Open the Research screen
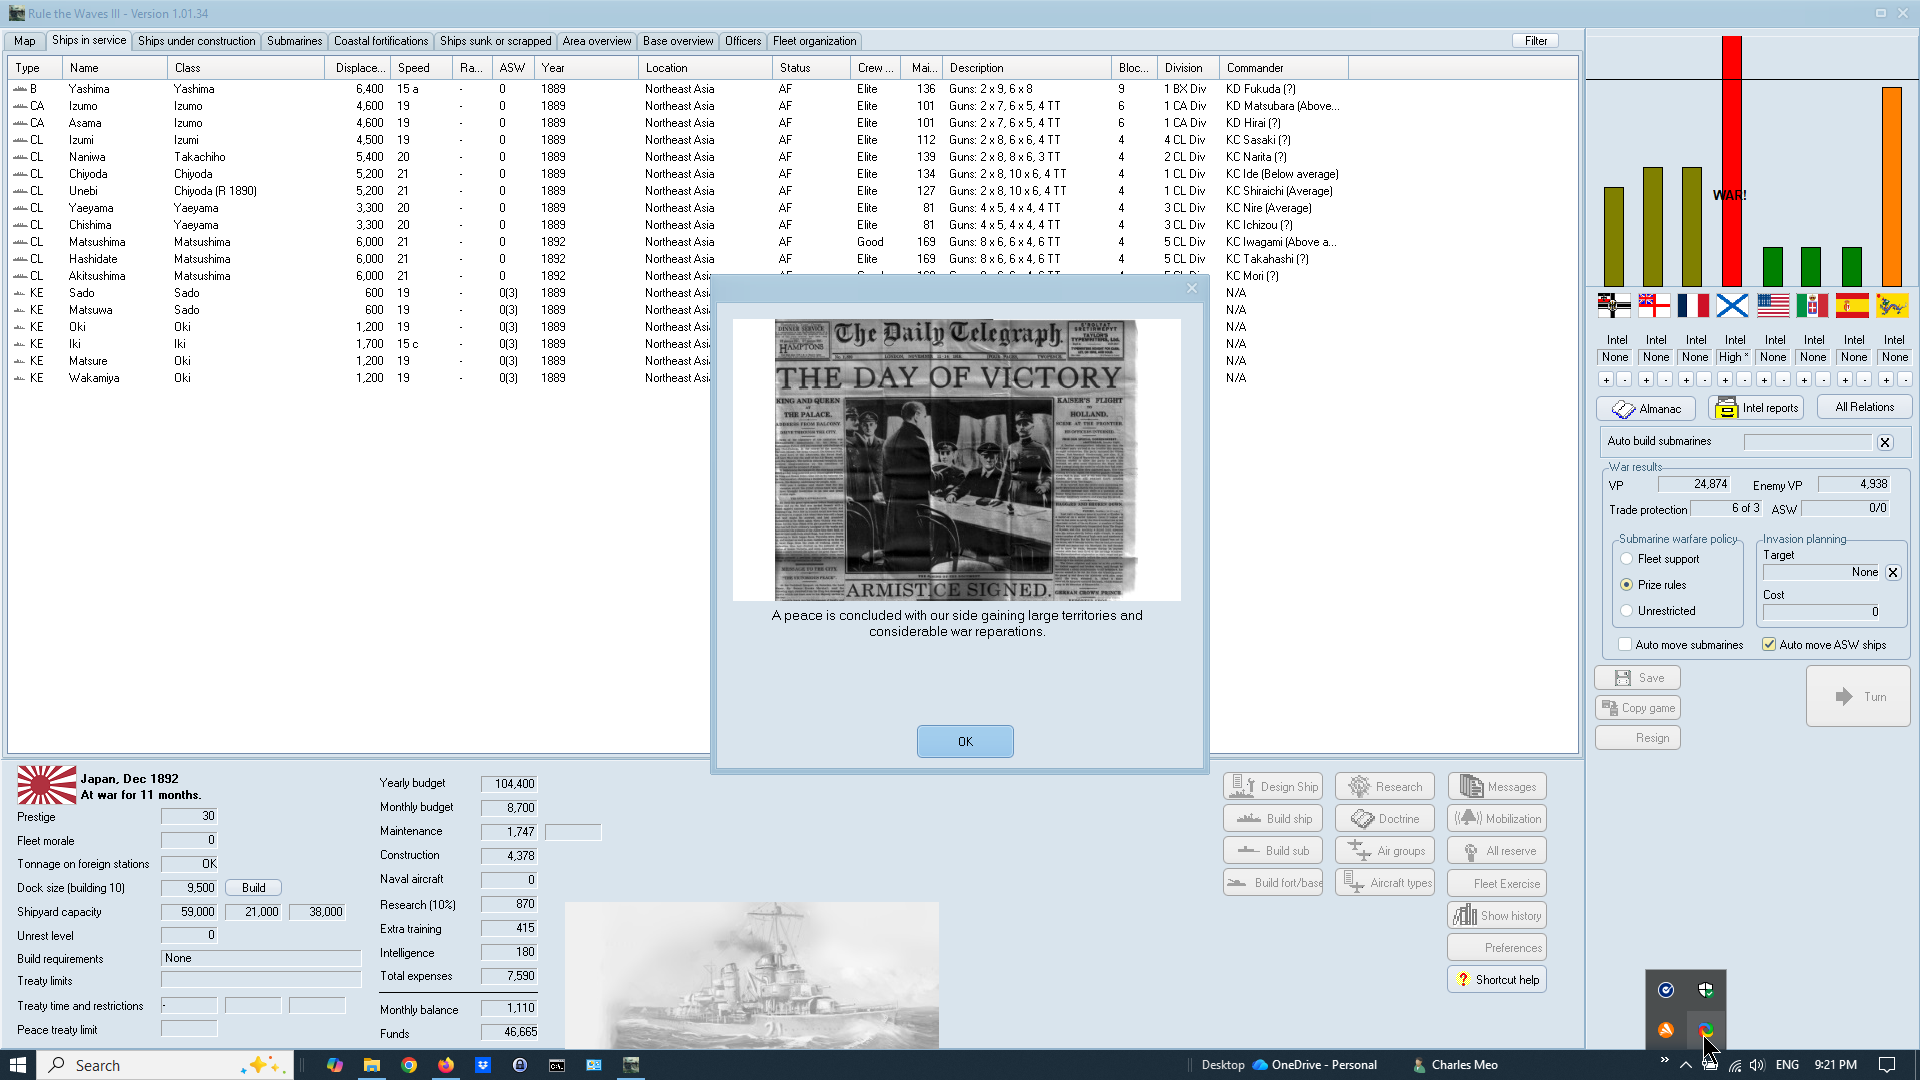 point(1385,787)
